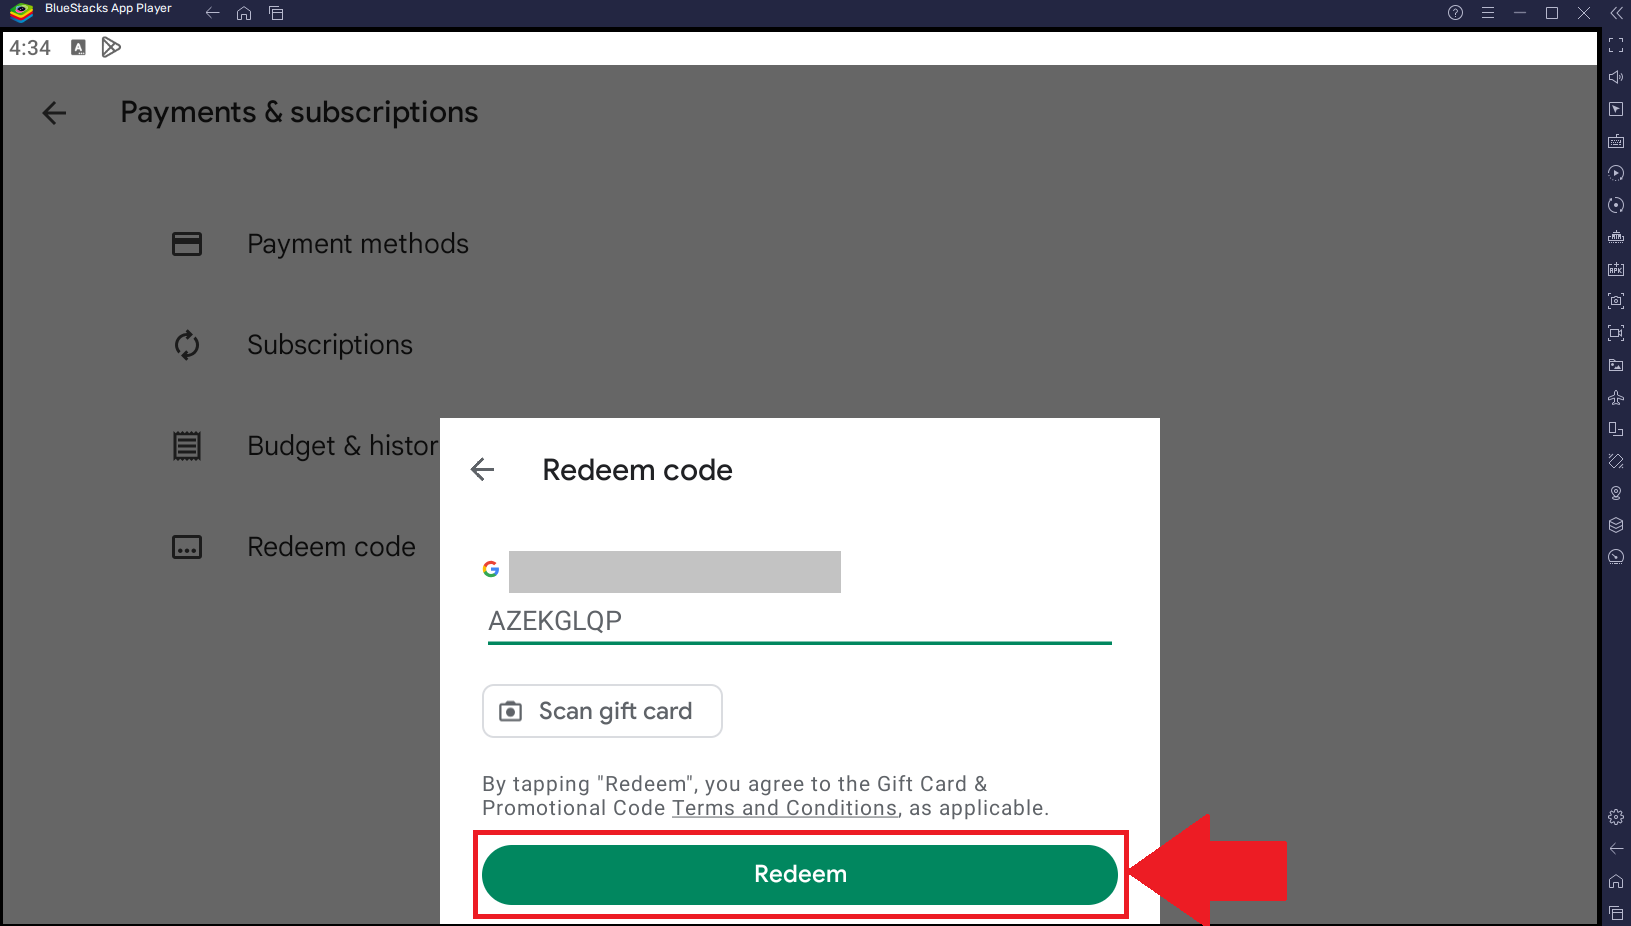Toggle the Location spoofing sidebar icon
Image resolution: width=1631 pixels, height=926 pixels.
(1616, 493)
